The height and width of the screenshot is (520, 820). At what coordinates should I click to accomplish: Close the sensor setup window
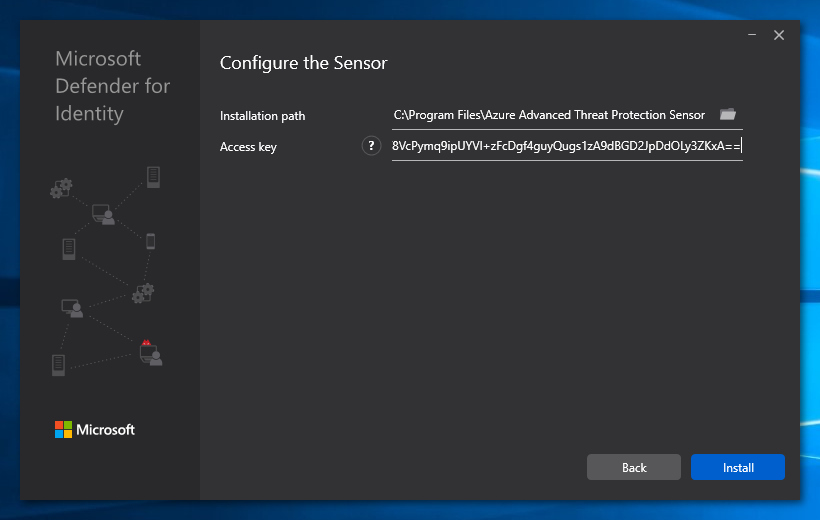pyautogui.click(x=779, y=35)
